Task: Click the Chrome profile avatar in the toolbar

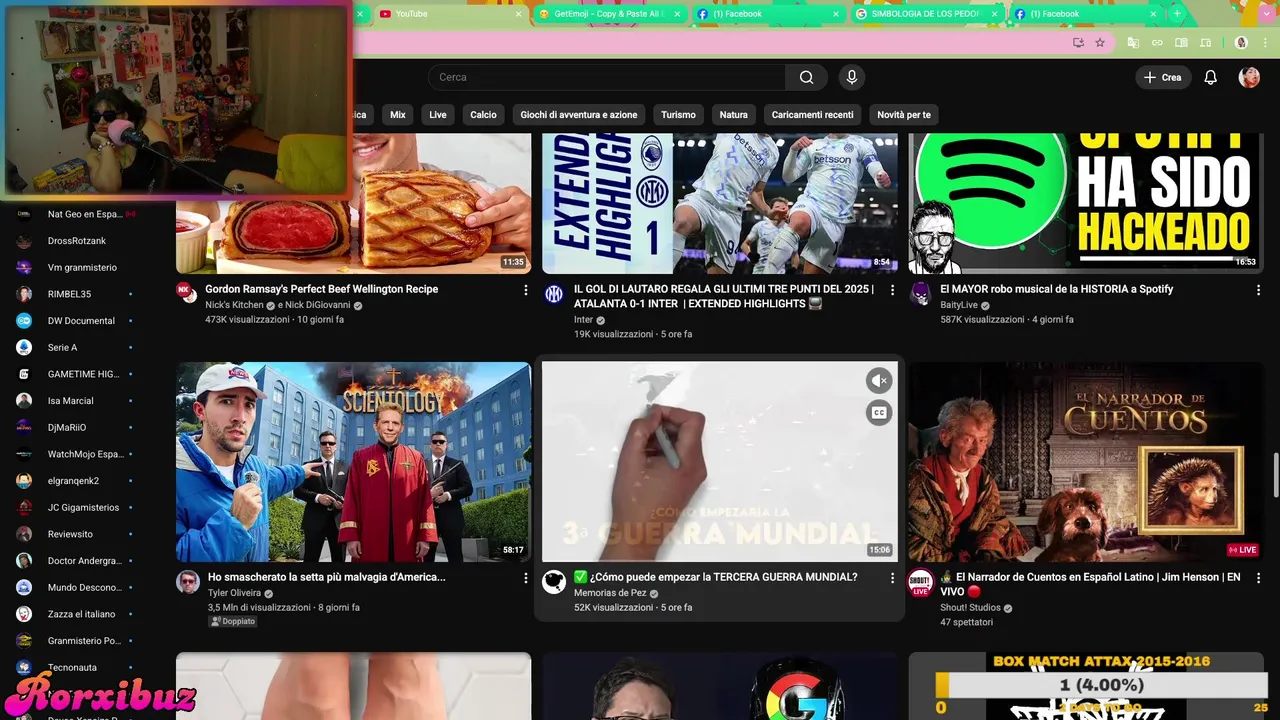Action: click(1241, 43)
